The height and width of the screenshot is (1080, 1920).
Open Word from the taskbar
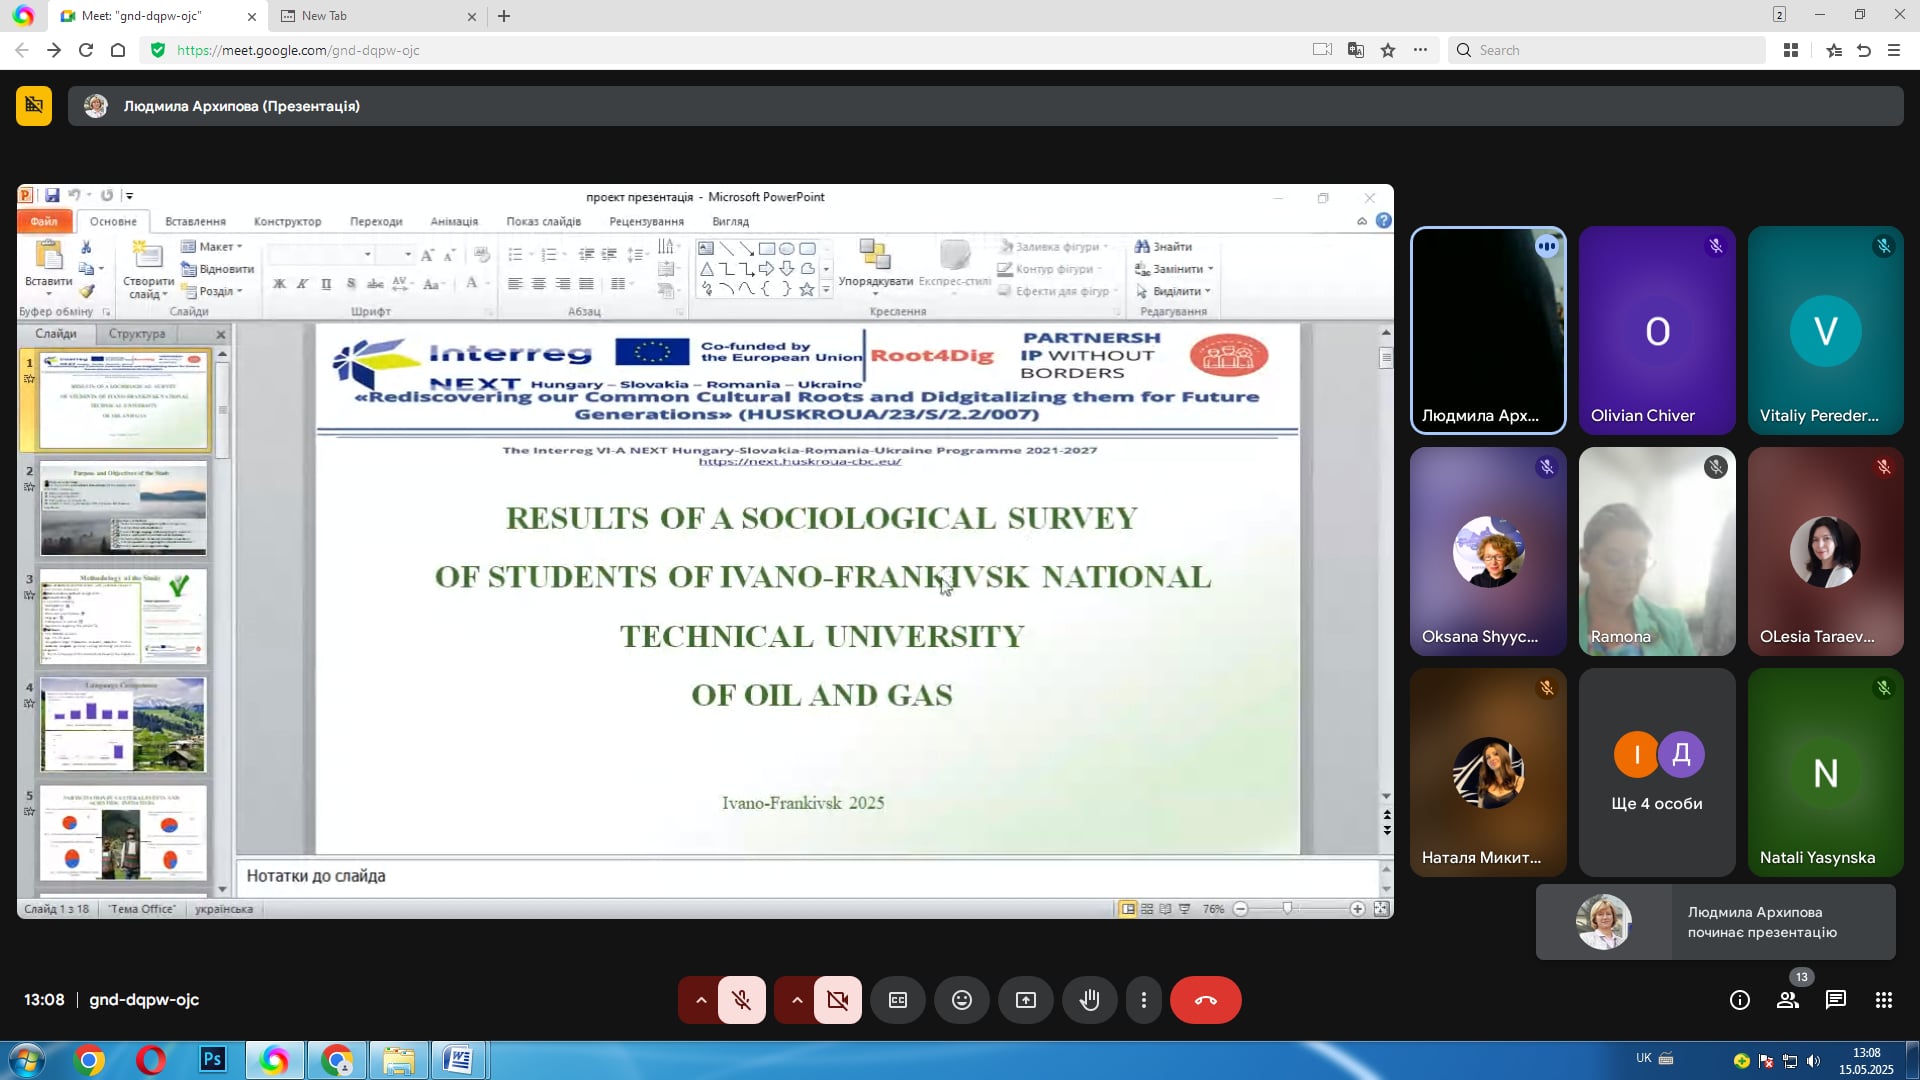tap(459, 1059)
